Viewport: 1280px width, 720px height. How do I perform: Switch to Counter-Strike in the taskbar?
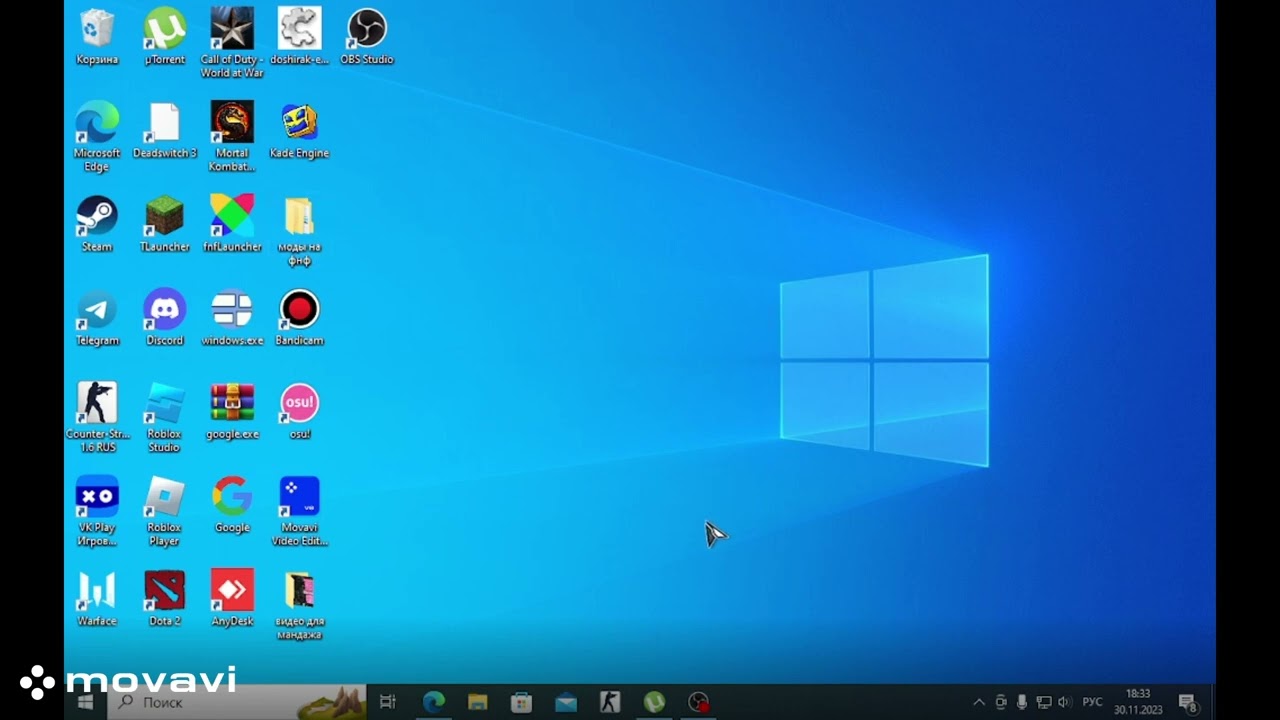[610, 702]
